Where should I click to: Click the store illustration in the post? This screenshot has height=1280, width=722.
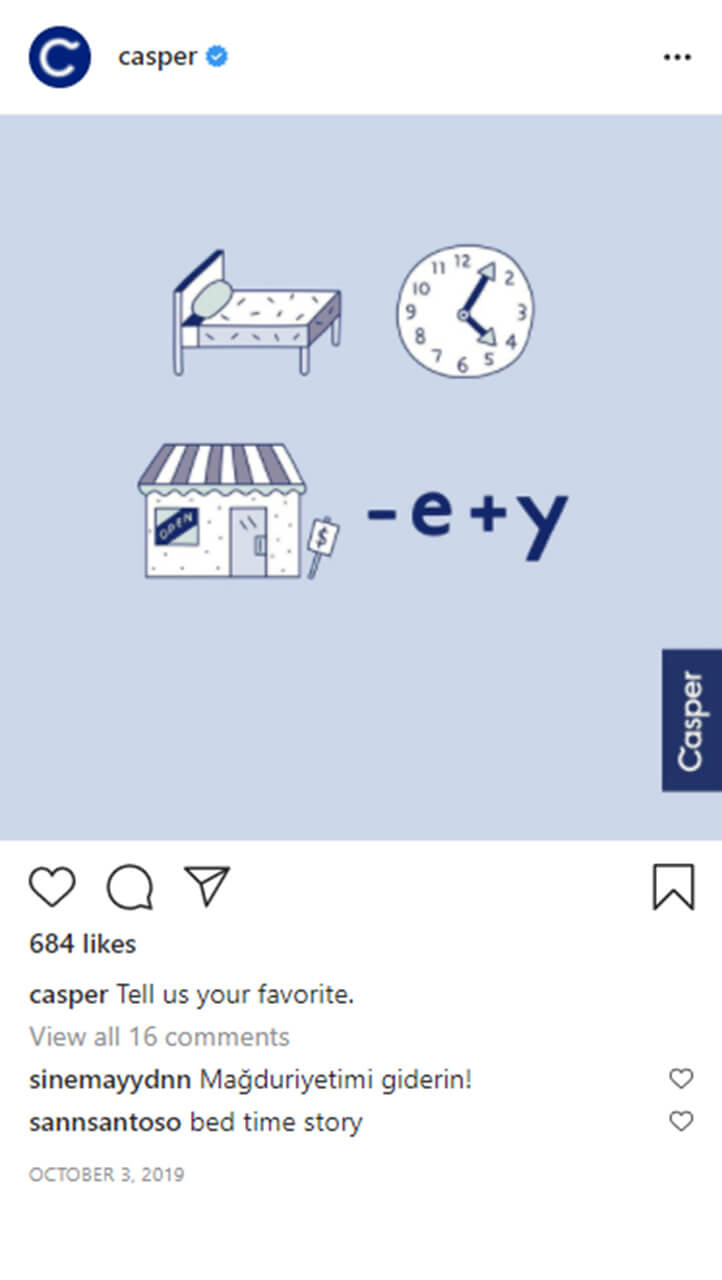[236, 511]
